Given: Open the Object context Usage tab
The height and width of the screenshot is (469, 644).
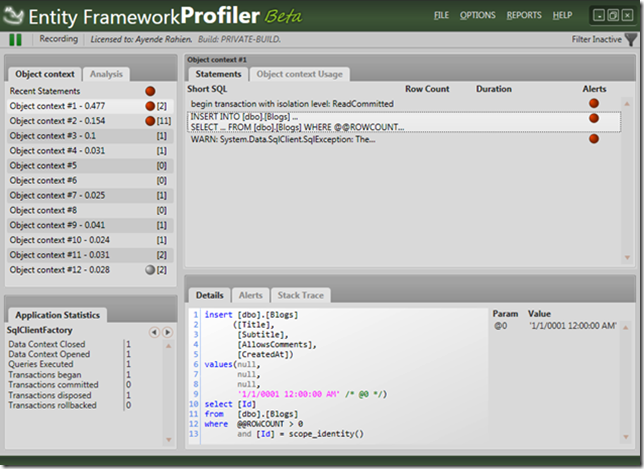Looking at the screenshot, I should (299, 74).
